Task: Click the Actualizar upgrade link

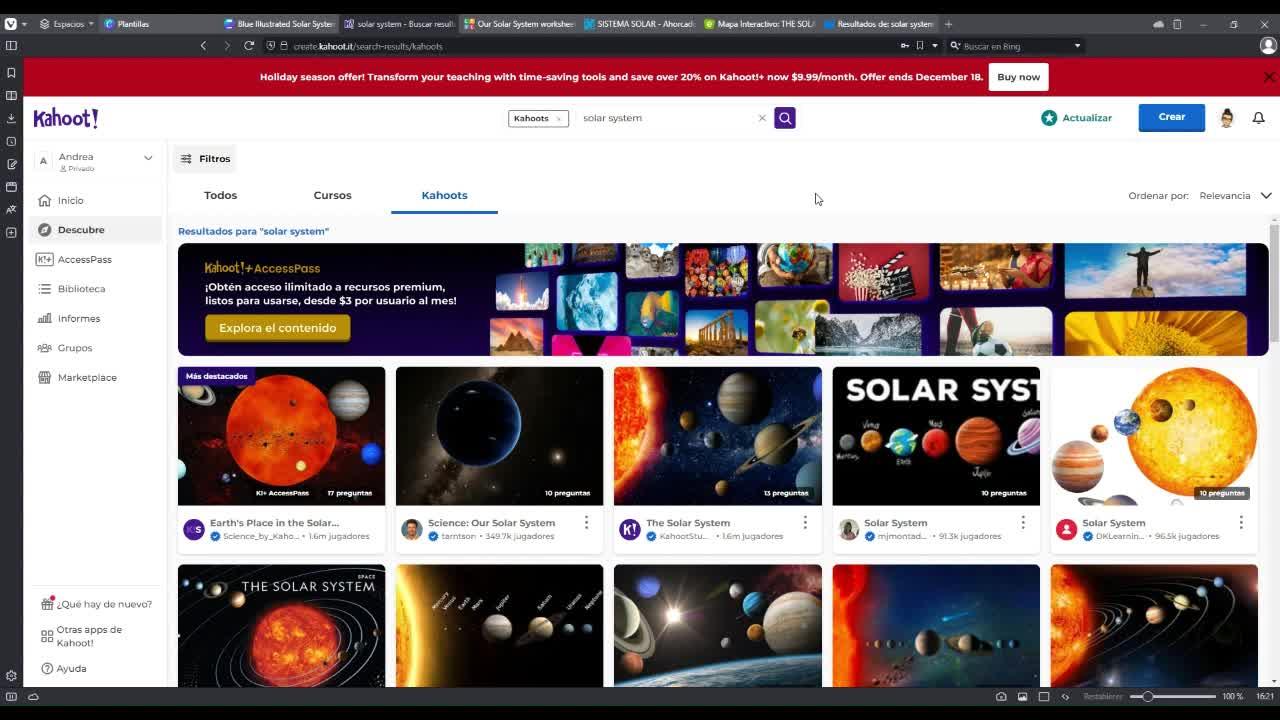Action: tap(1076, 118)
